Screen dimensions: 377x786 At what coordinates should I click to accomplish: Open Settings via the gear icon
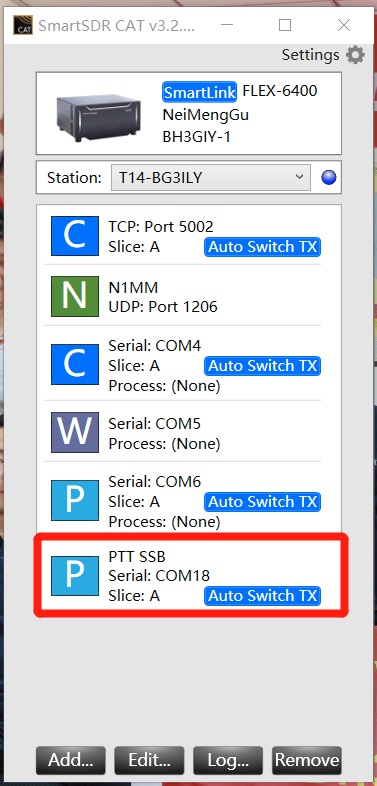click(355, 55)
